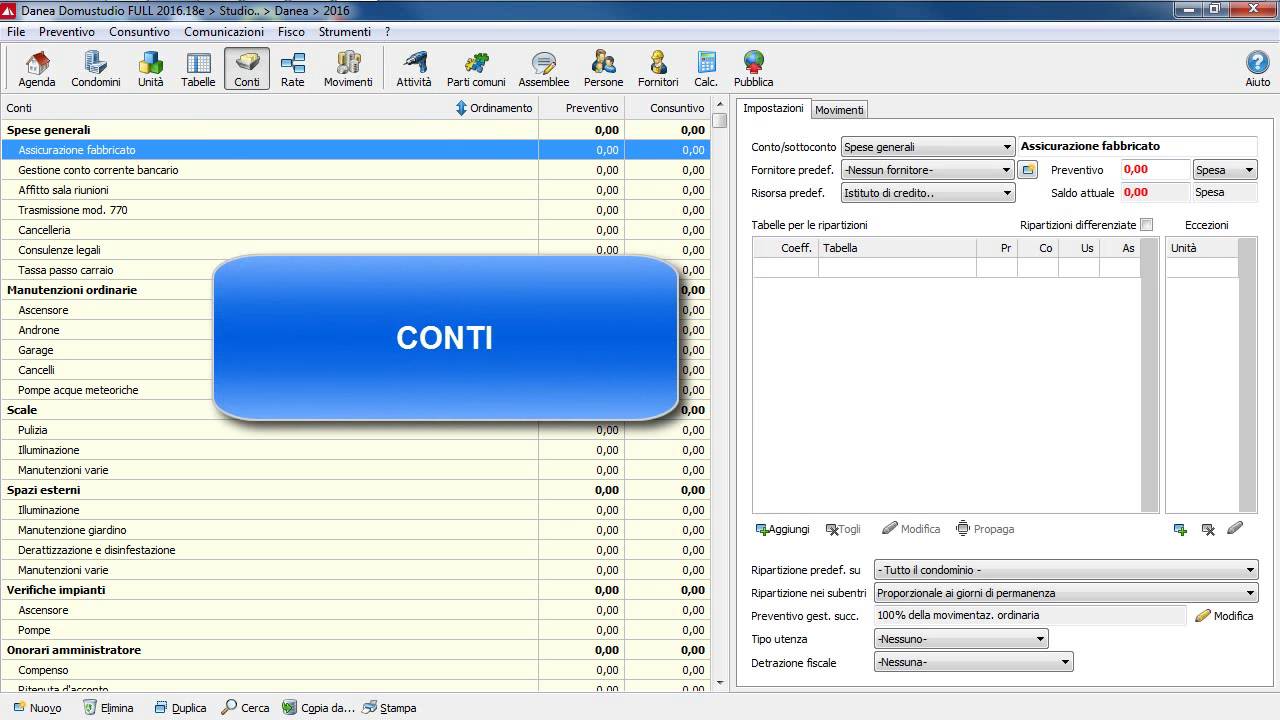Click the account name field Assicurazione fabbricato
This screenshot has height=720, width=1280.
pyautogui.click(x=1137, y=147)
